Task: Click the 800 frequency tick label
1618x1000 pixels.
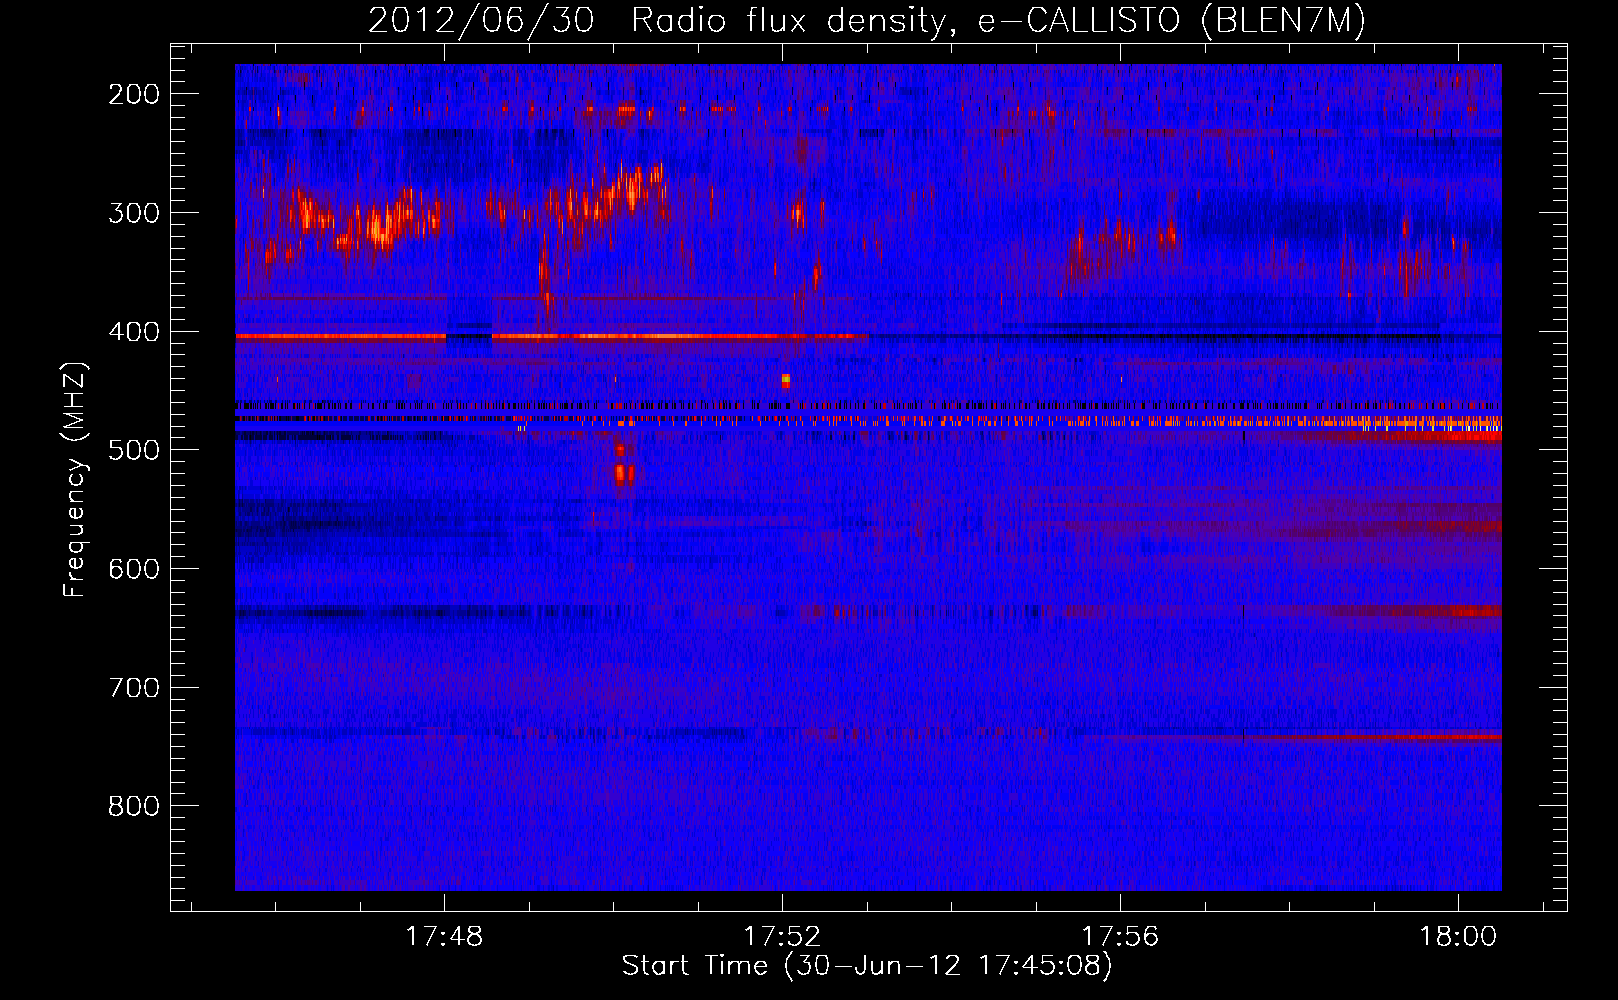Action: [x=134, y=806]
